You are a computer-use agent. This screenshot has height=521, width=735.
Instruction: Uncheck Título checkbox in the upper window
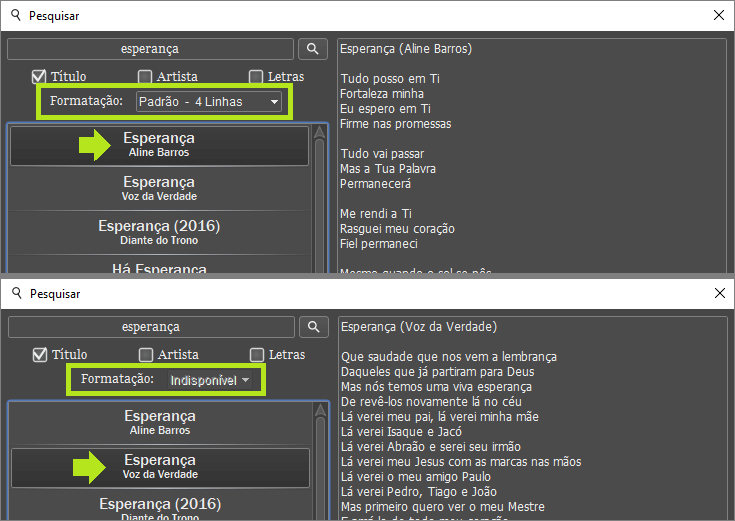40,77
